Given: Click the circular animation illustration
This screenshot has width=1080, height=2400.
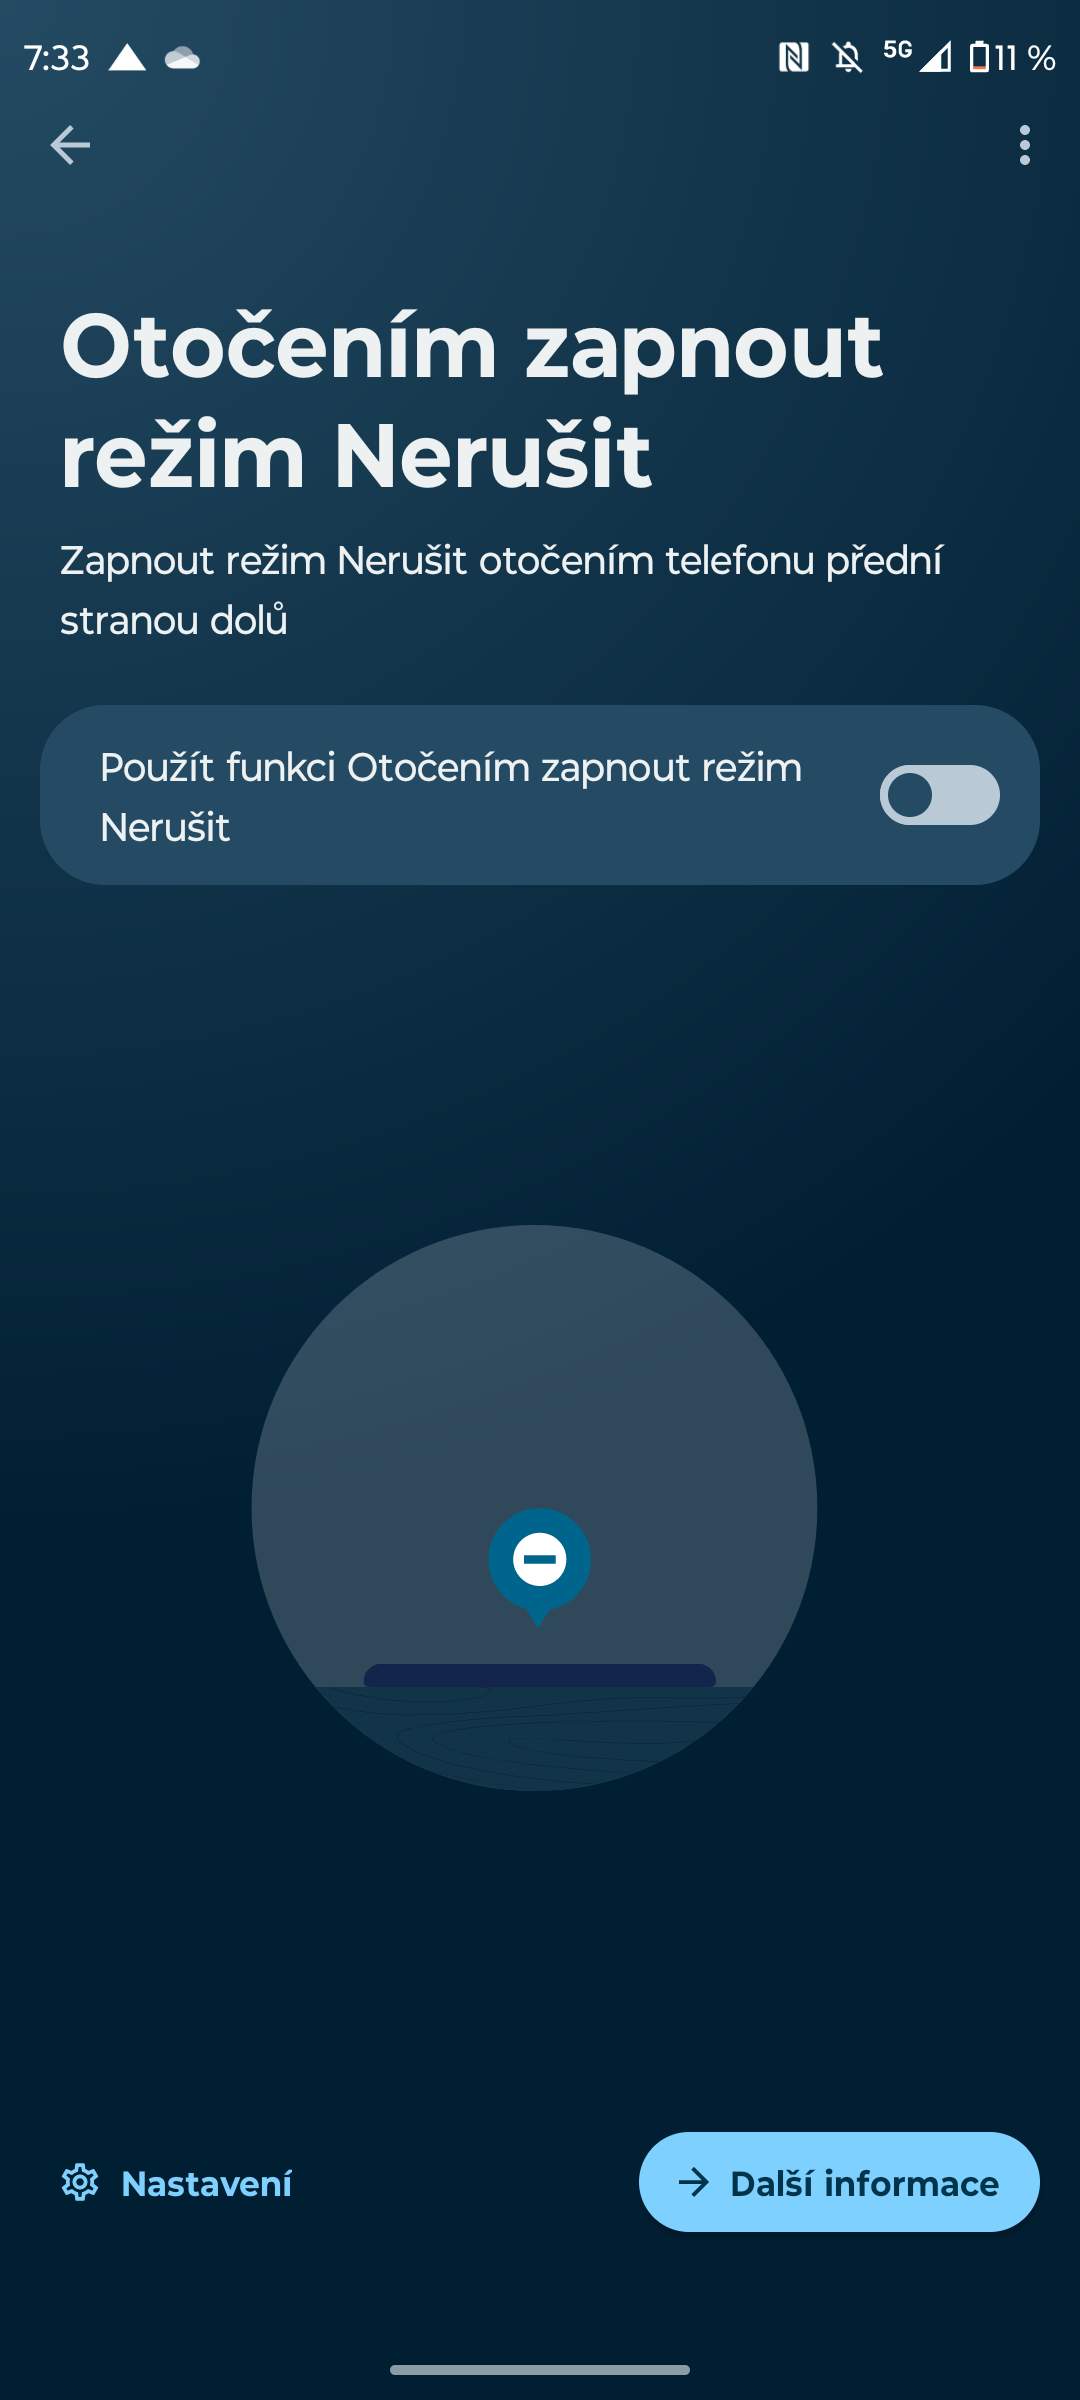Looking at the screenshot, I should (534, 1508).
